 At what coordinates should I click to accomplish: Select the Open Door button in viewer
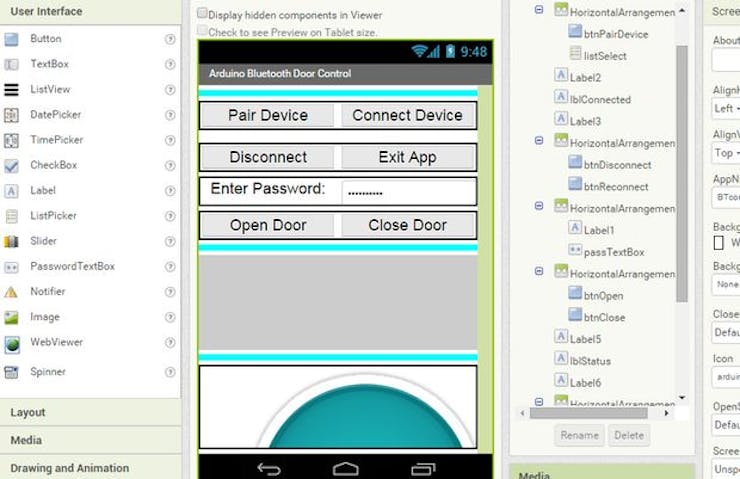268,225
